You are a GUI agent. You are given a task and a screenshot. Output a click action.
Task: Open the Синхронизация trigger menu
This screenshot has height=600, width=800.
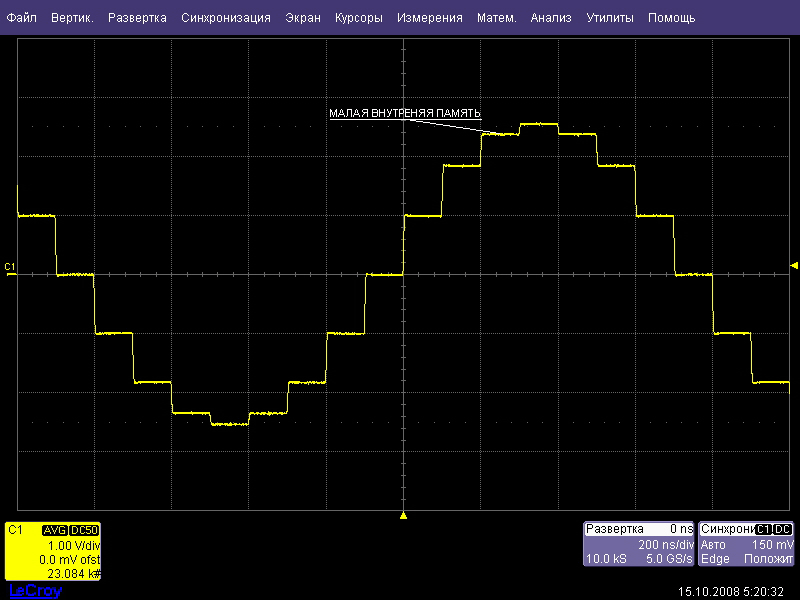click(x=226, y=18)
